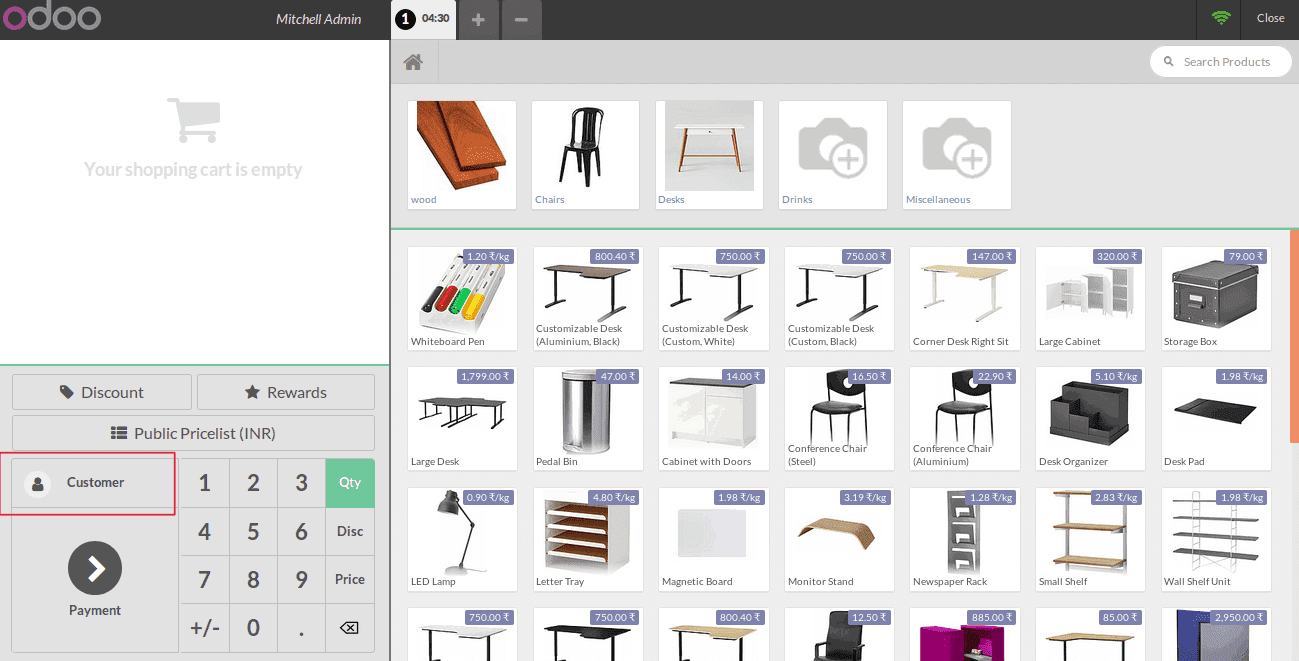Tap the decimal point numpad key
The height and width of the screenshot is (661, 1299).
coord(301,628)
